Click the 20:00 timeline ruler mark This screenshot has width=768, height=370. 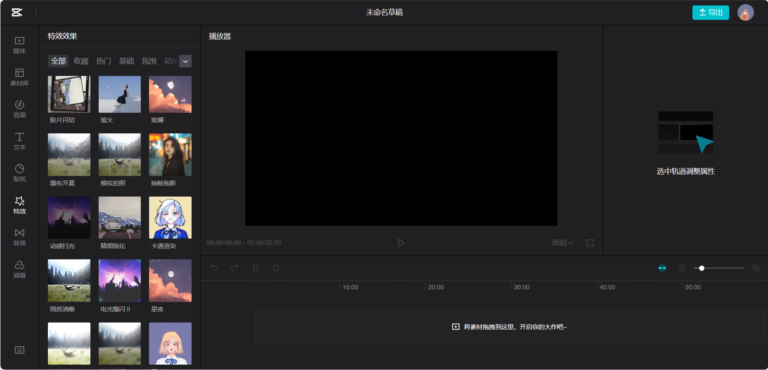click(436, 287)
